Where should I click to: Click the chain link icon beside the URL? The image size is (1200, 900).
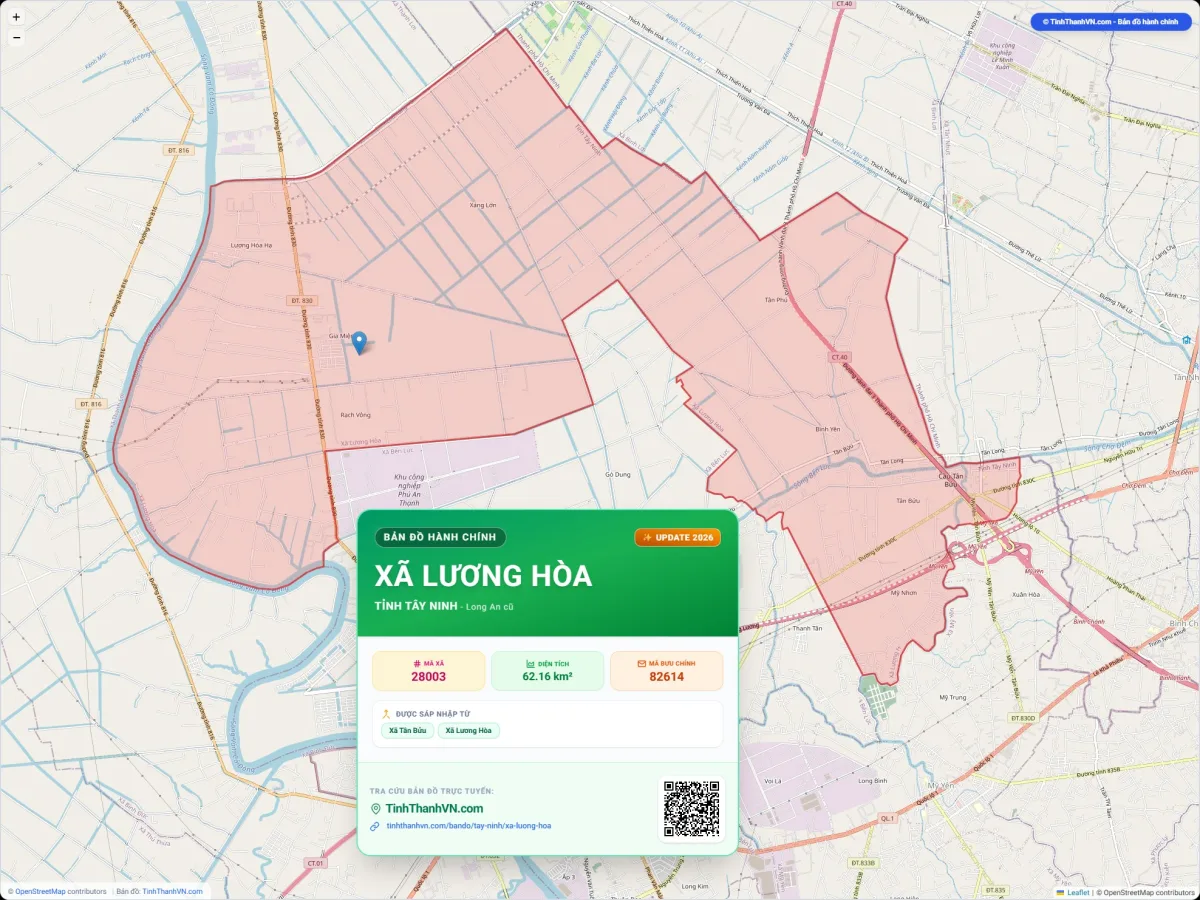[375, 826]
